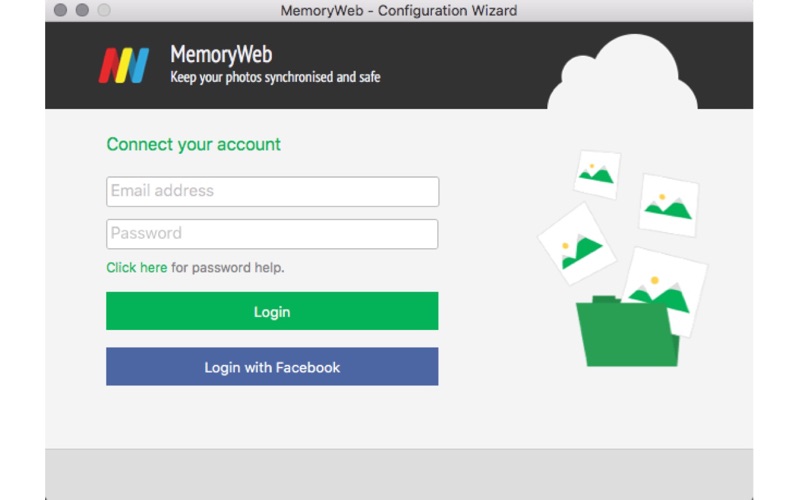
Task: Minimize the Configuration Wizard window
Action: pos(82,10)
